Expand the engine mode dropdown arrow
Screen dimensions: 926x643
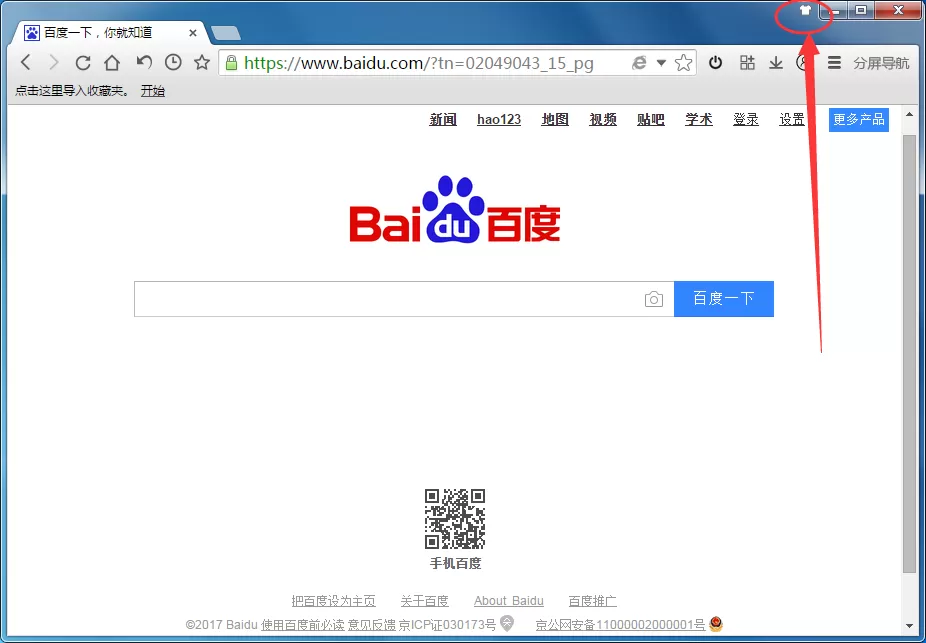coord(661,62)
